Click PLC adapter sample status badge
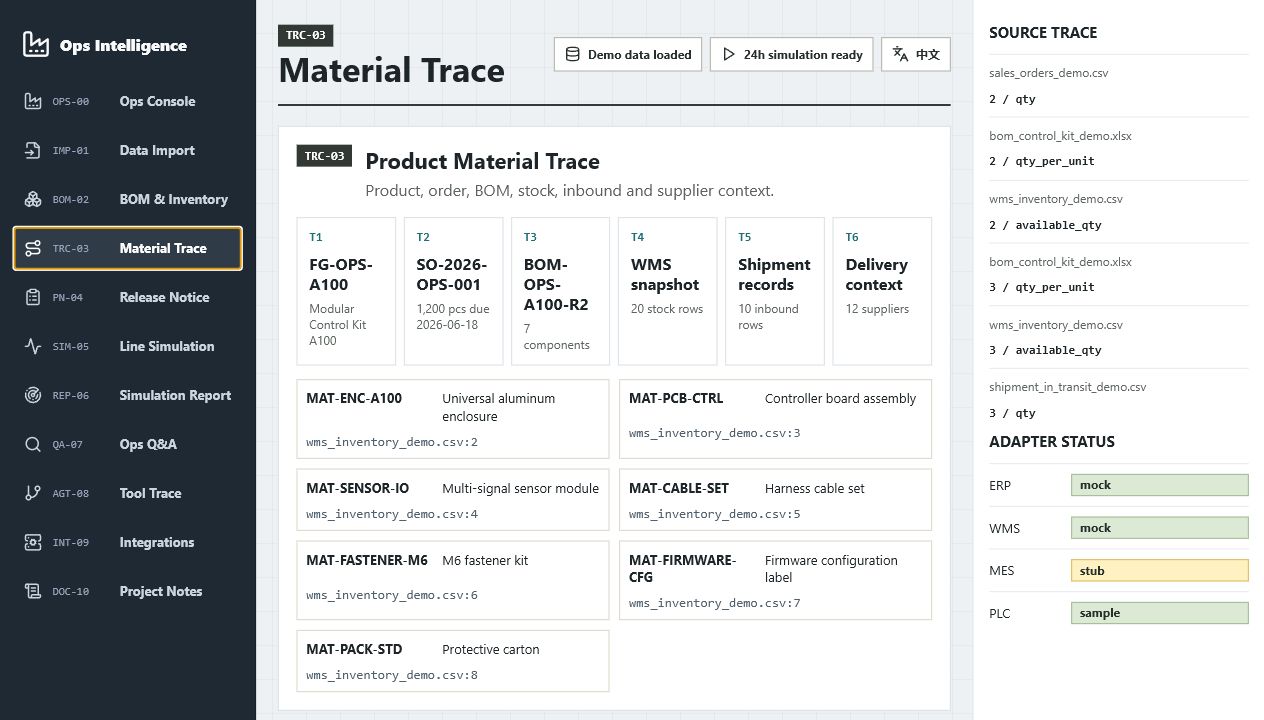The image size is (1264, 720). 1159,613
